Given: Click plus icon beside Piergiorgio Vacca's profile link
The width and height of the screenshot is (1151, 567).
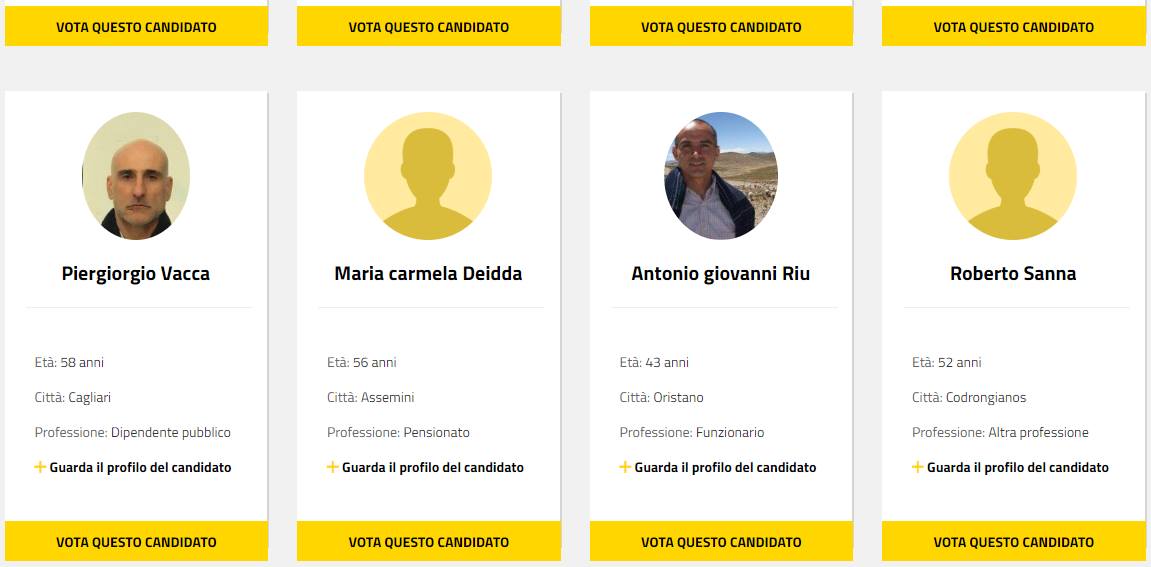Looking at the screenshot, I should (40, 467).
